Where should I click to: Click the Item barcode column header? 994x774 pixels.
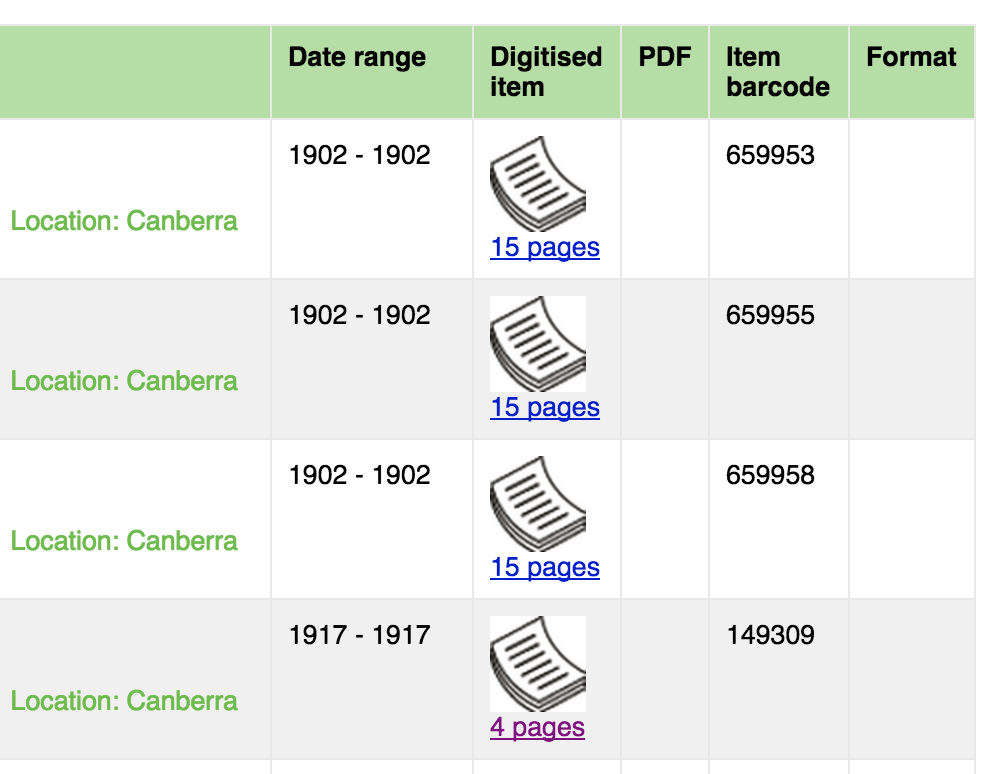778,72
